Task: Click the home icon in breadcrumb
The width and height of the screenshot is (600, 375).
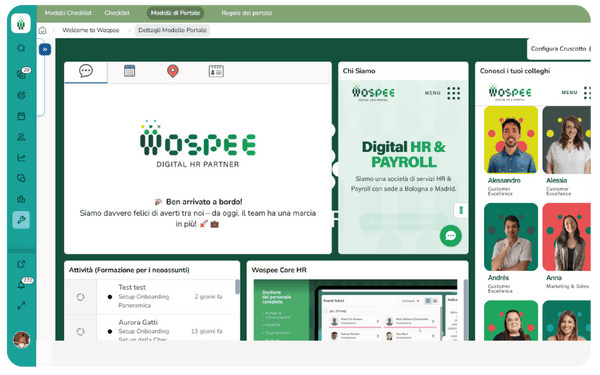Action: pyautogui.click(x=42, y=30)
